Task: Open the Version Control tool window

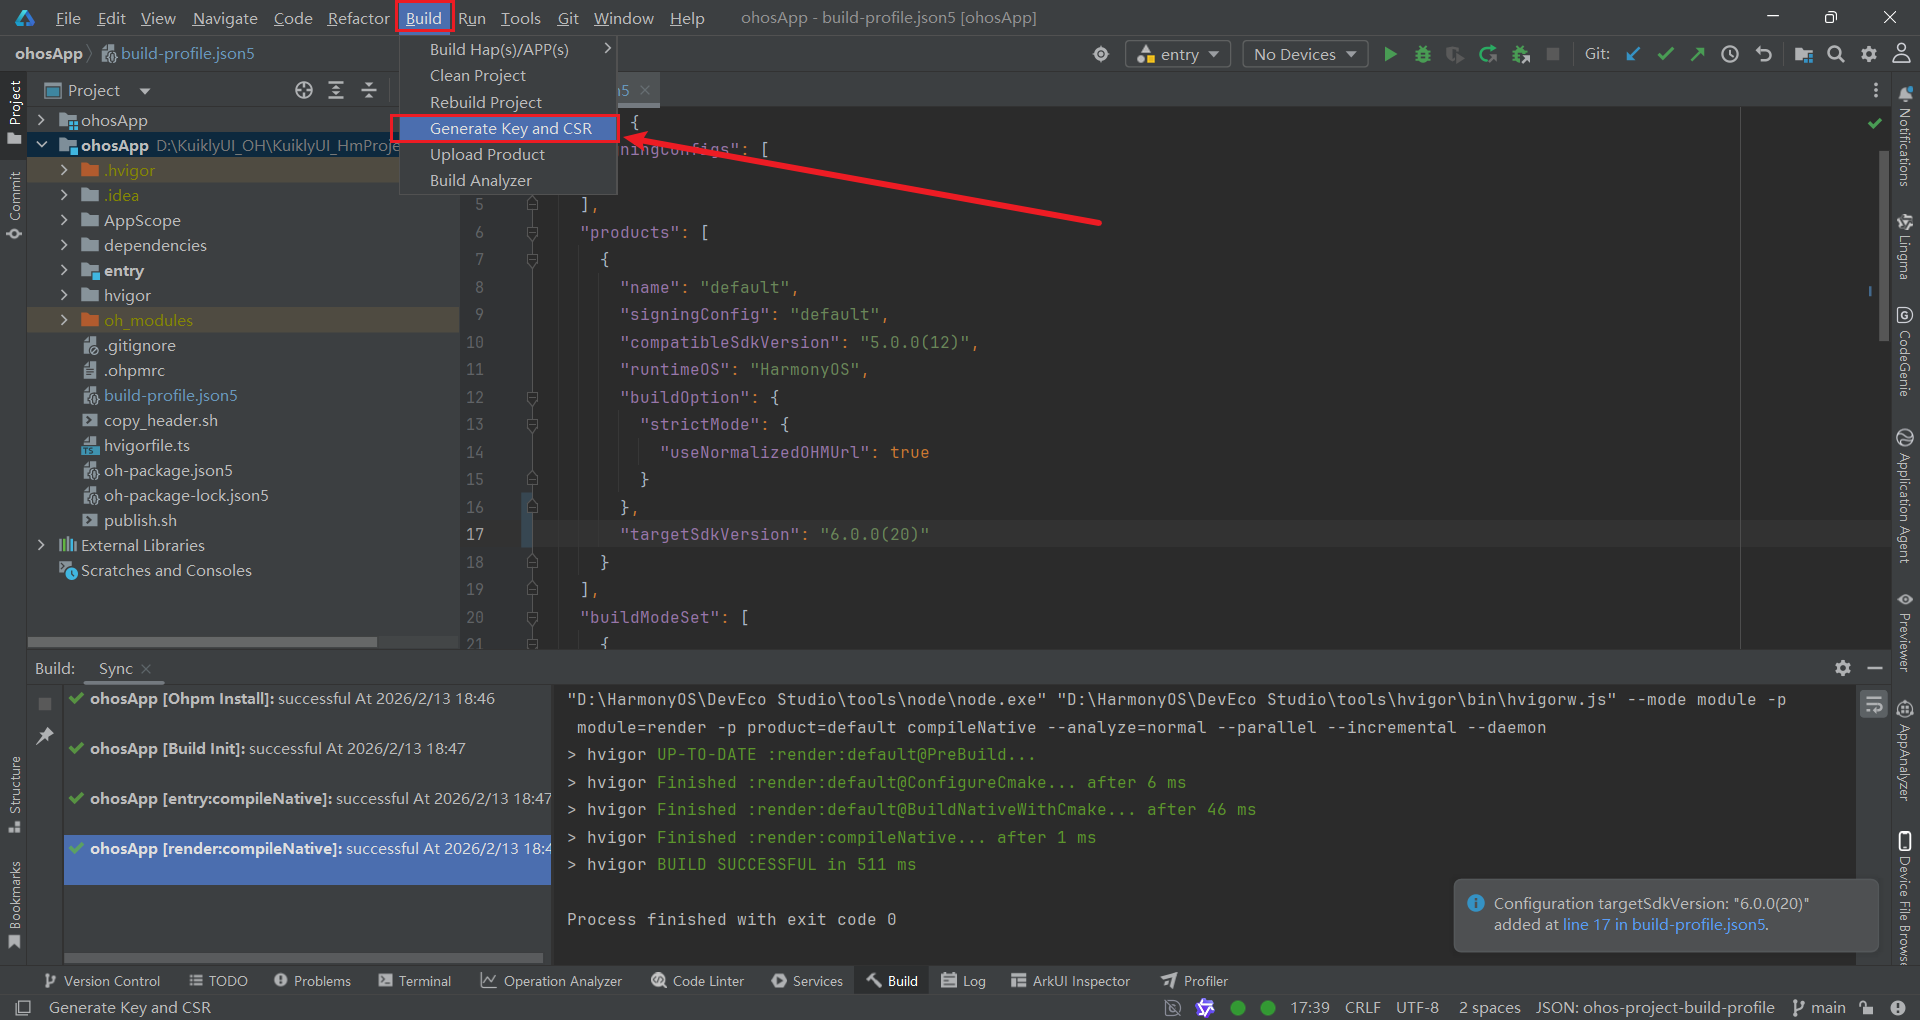Action: tap(101, 981)
